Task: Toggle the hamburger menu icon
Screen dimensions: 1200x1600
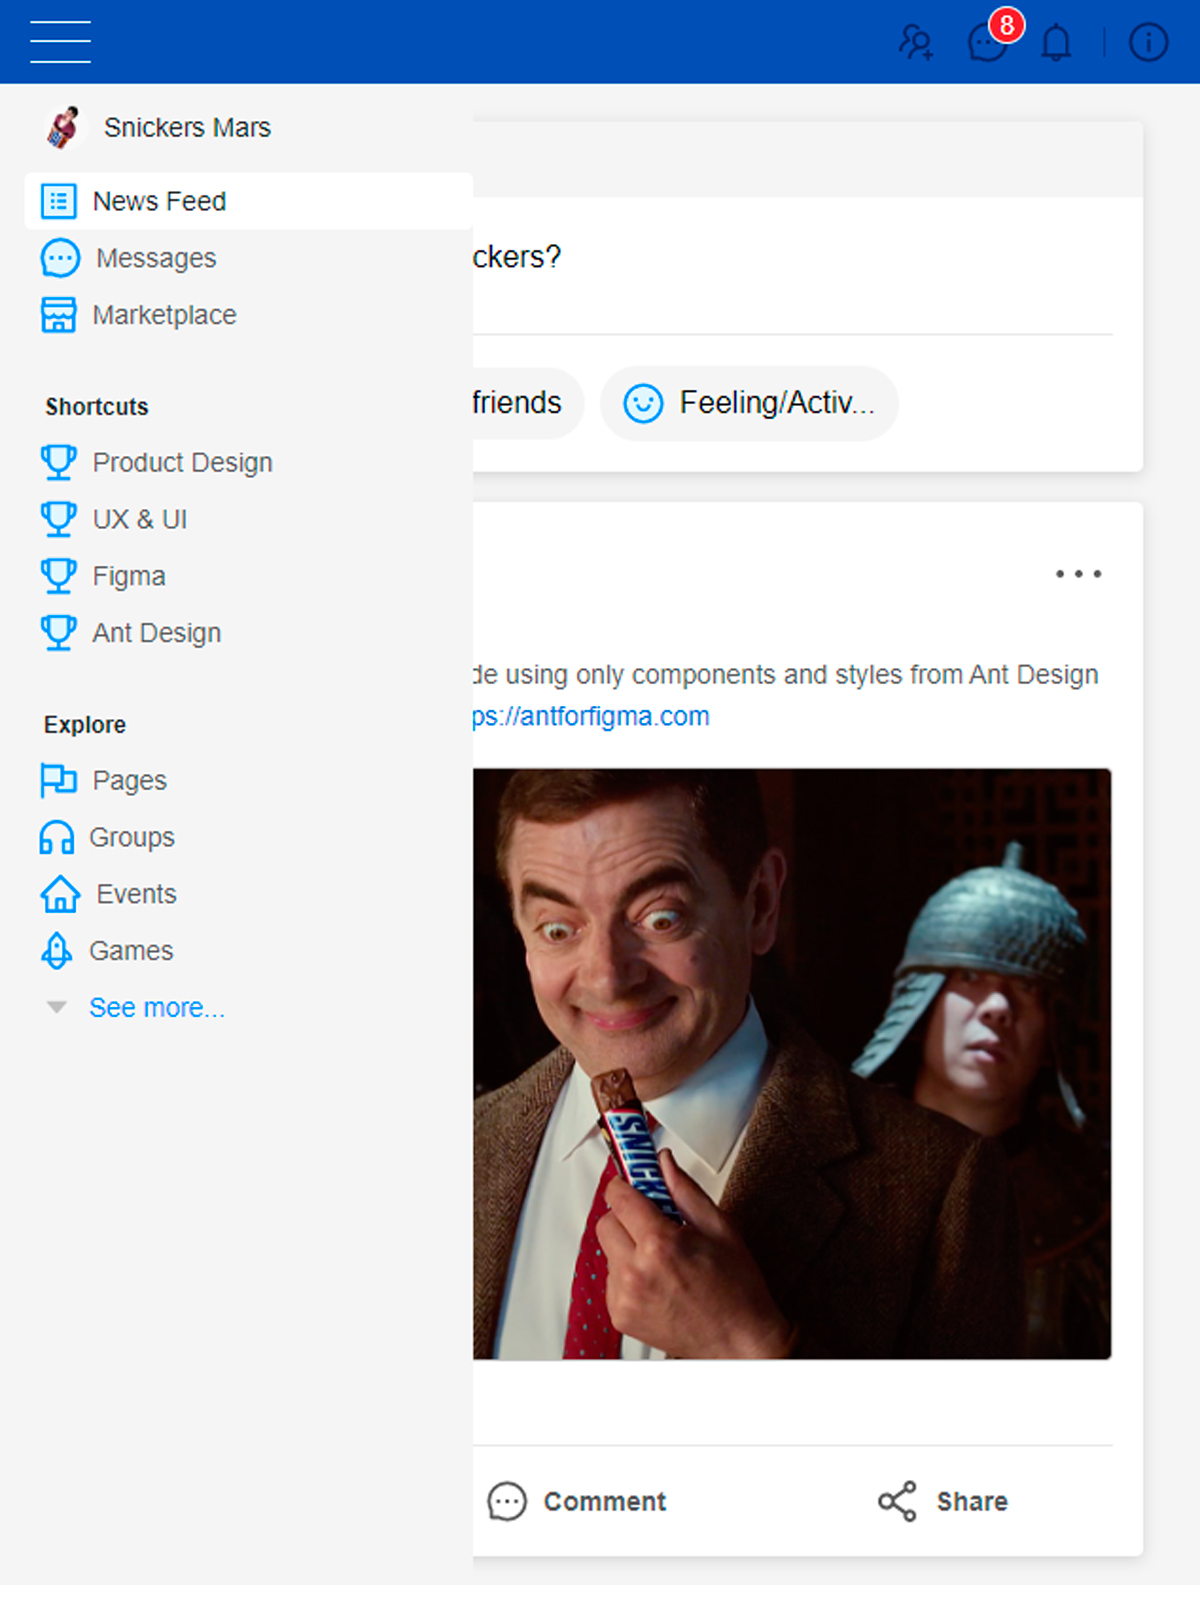Action: tap(60, 41)
